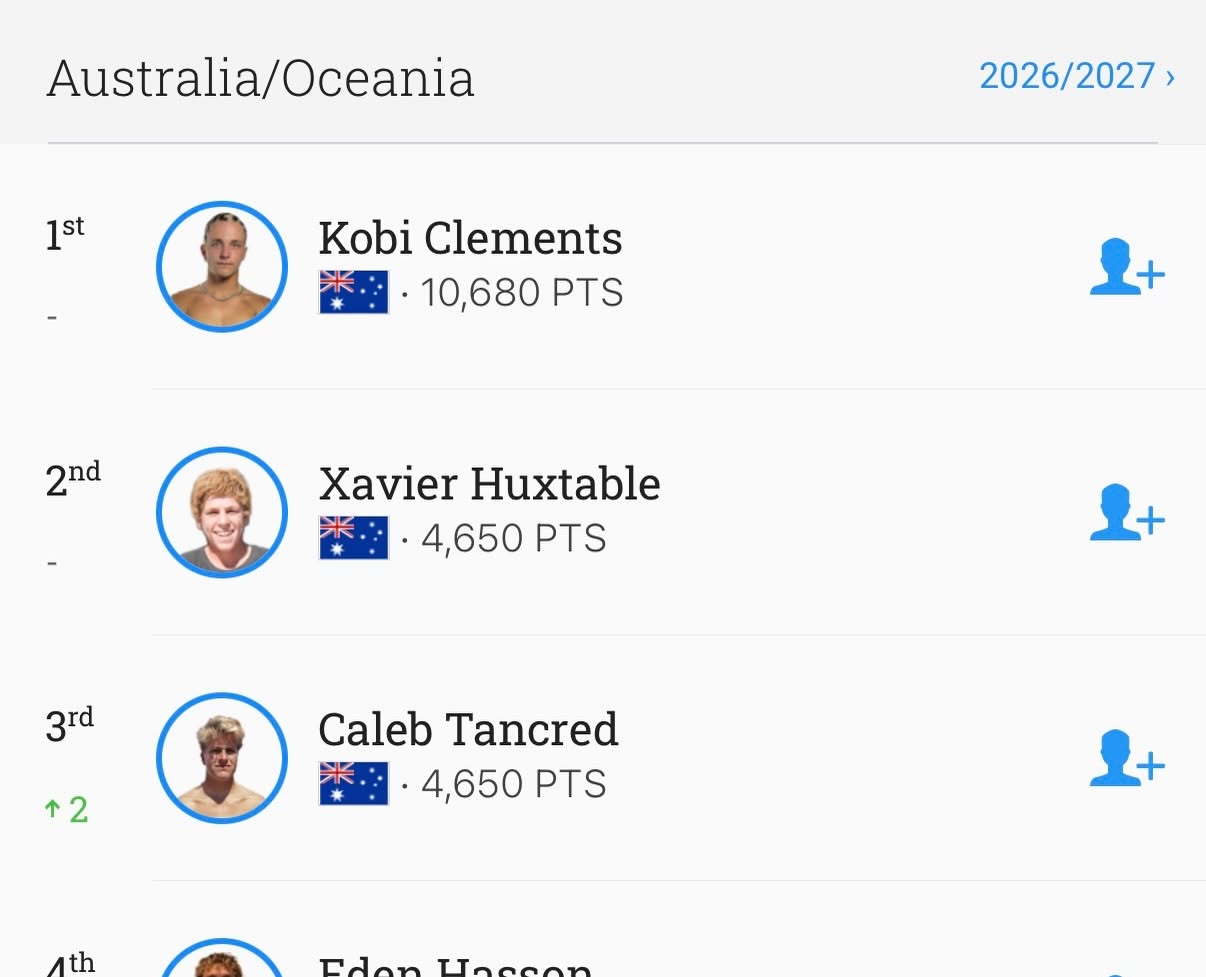The image size is (1206, 977).
Task: Follow Kobi Clements using the add-person icon
Action: click(1127, 267)
